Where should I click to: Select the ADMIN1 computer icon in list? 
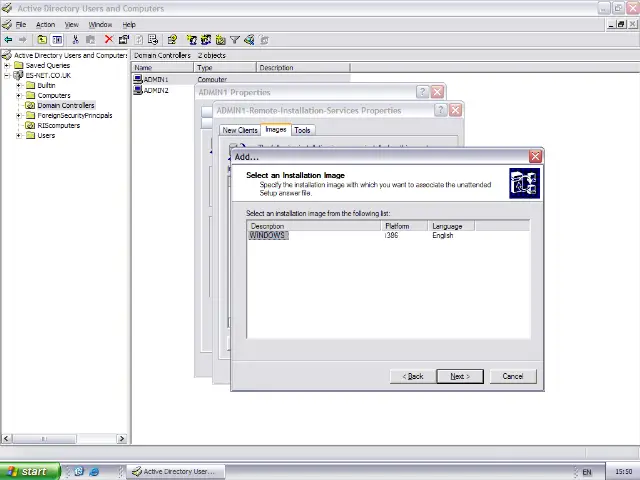[138, 79]
